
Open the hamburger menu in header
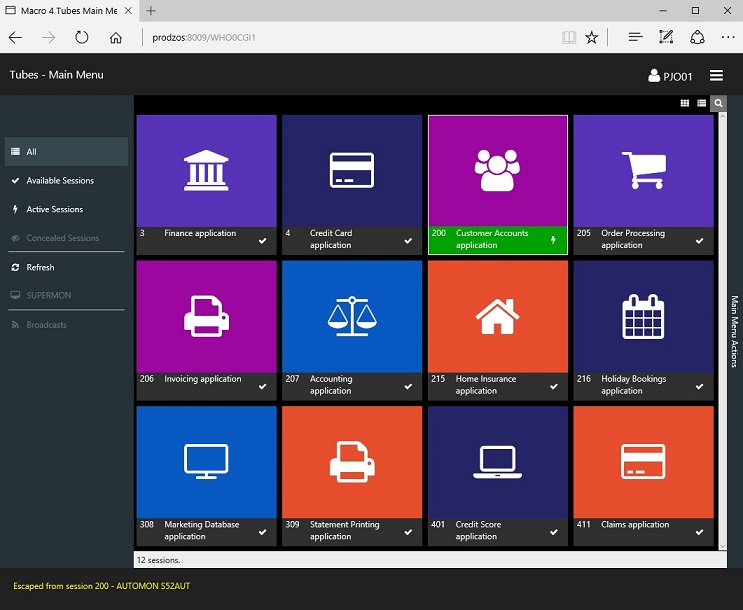[716, 76]
